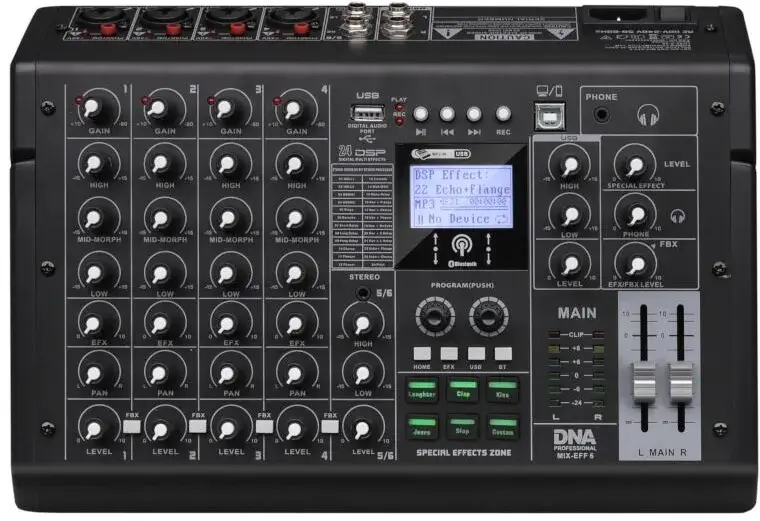This screenshot has width=760, height=521.
Task: Select the USB mode button
Action: tap(476, 353)
